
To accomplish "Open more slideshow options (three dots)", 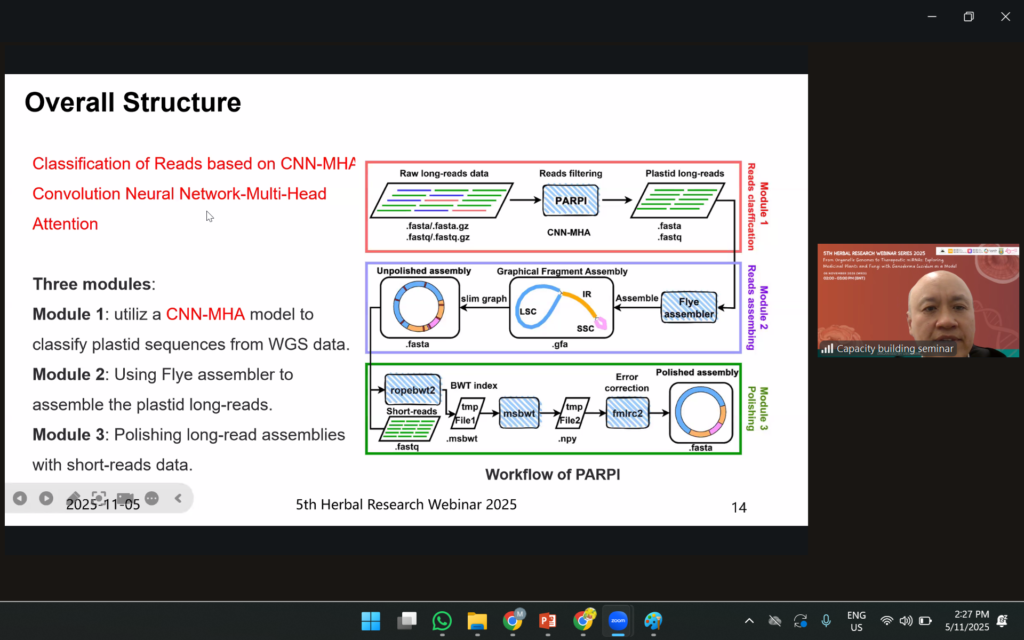I will point(152,498).
